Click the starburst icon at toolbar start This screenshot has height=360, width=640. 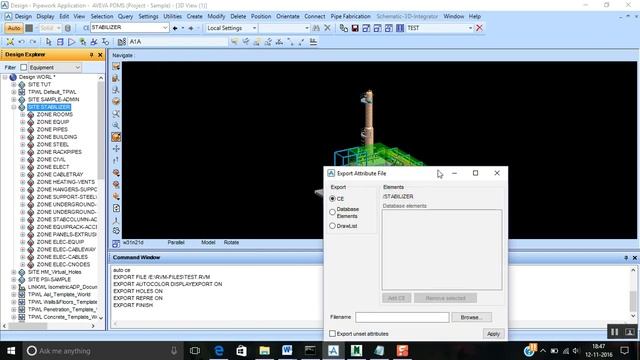coord(10,42)
